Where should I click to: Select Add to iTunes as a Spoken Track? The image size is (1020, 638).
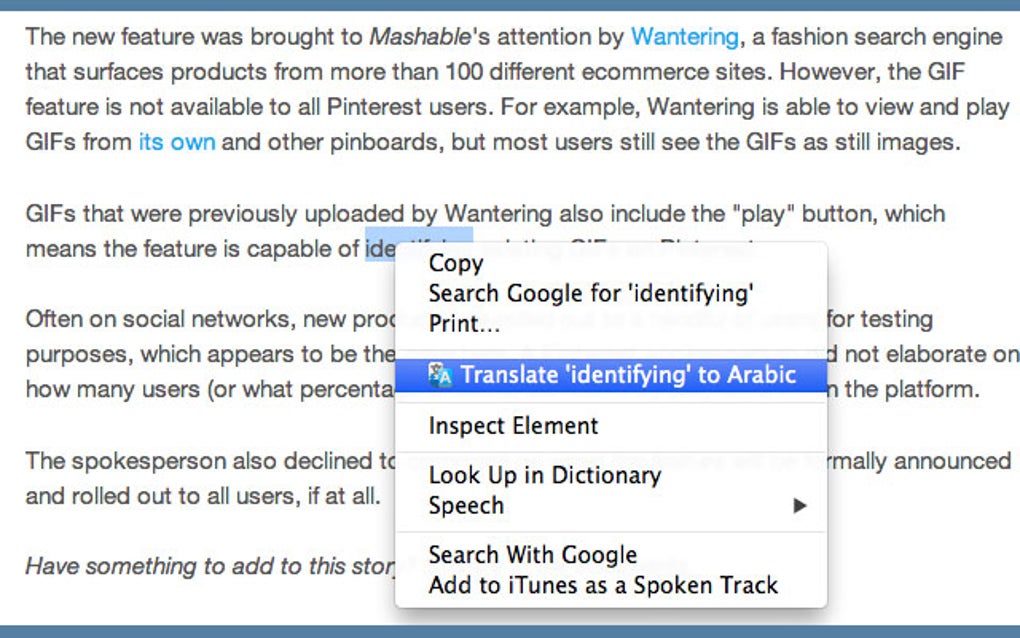coord(603,585)
